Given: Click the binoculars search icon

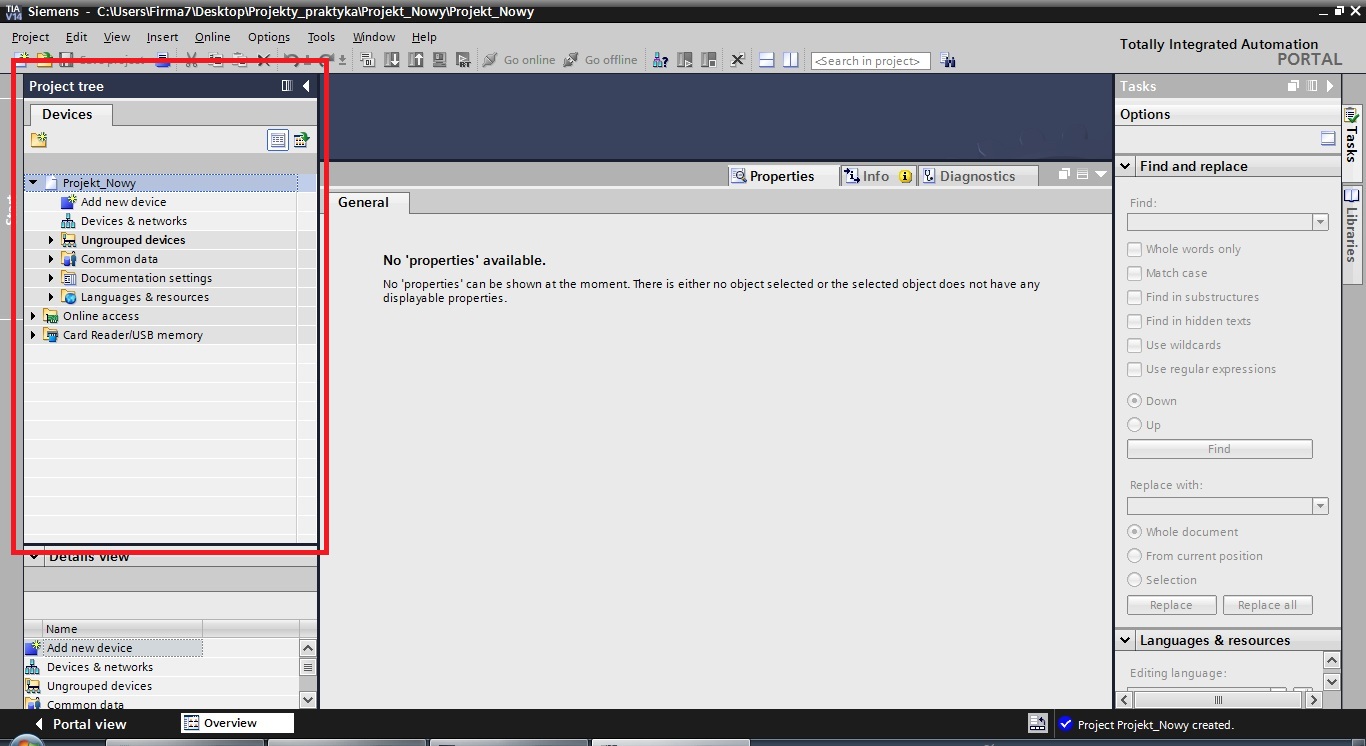Looking at the screenshot, I should point(948,61).
